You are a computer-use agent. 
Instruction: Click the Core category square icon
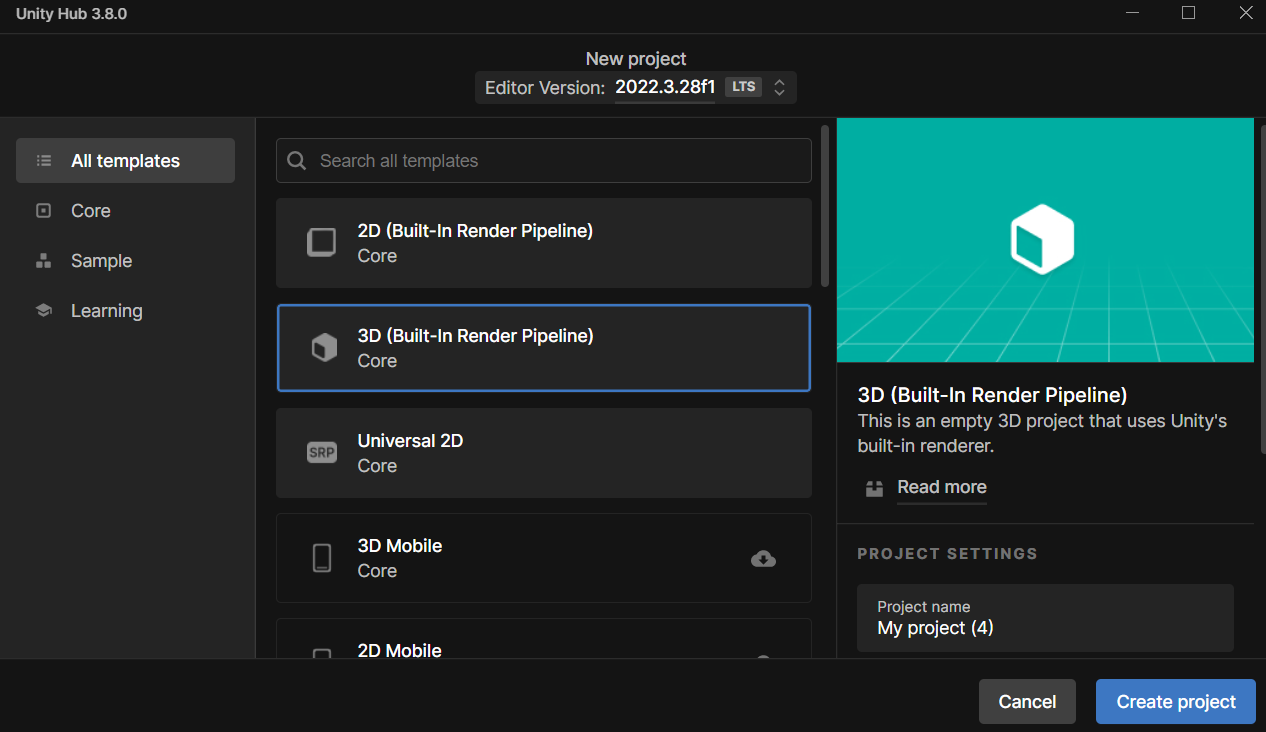click(43, 211)
